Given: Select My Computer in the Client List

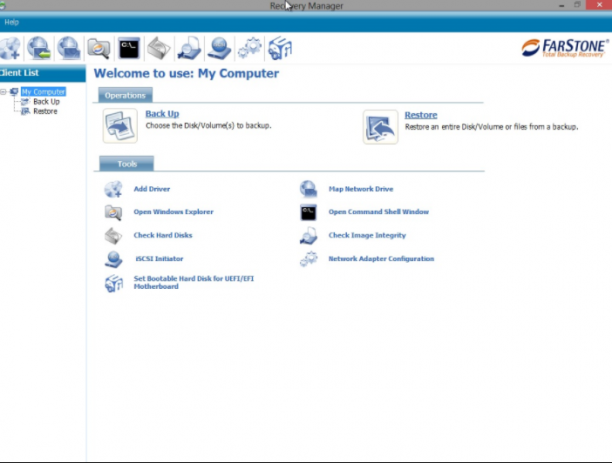Looking at the screenshot, I should tap(43, 92).
